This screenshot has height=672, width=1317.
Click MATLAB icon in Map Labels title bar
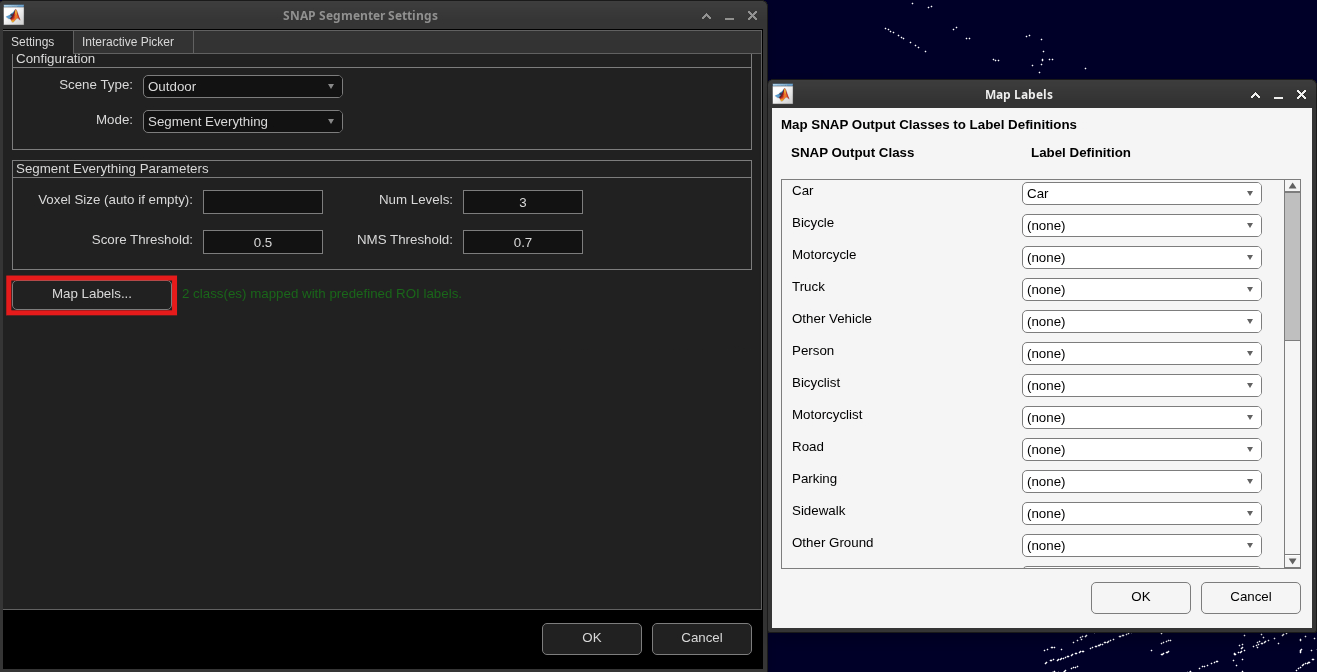click(783, 94)
